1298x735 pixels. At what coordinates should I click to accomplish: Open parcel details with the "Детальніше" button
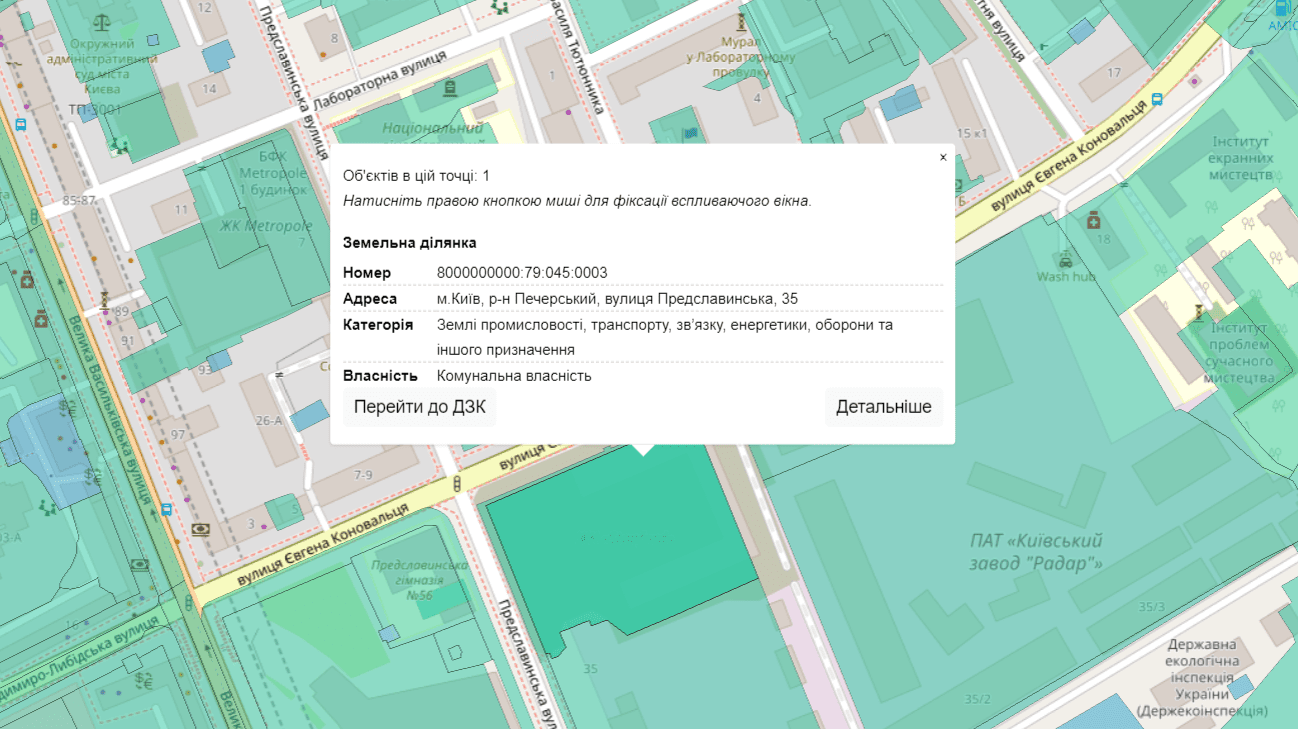click(883, 407)
